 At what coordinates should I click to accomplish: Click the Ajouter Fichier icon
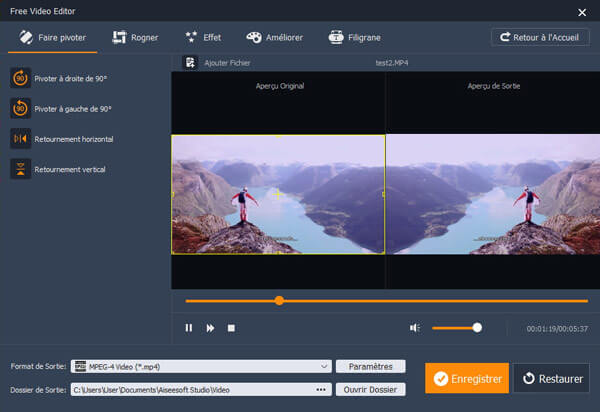189,62
